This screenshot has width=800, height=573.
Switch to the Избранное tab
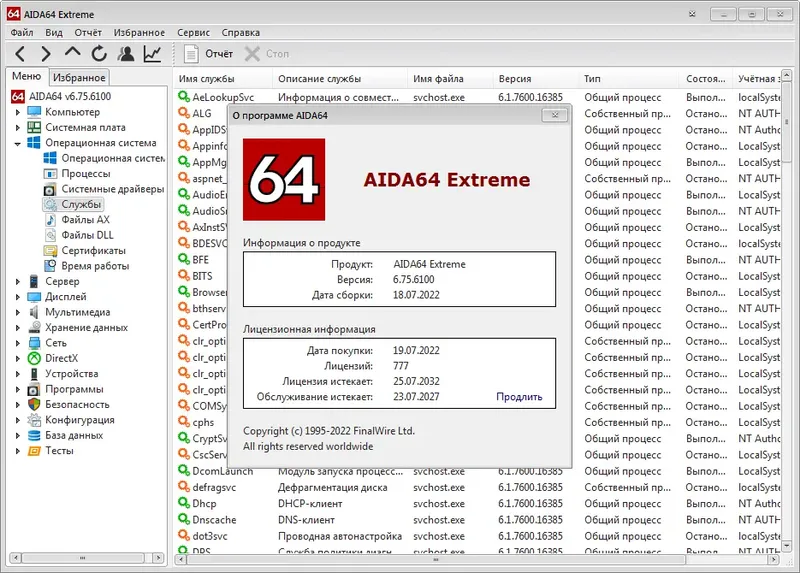point(79,78)
